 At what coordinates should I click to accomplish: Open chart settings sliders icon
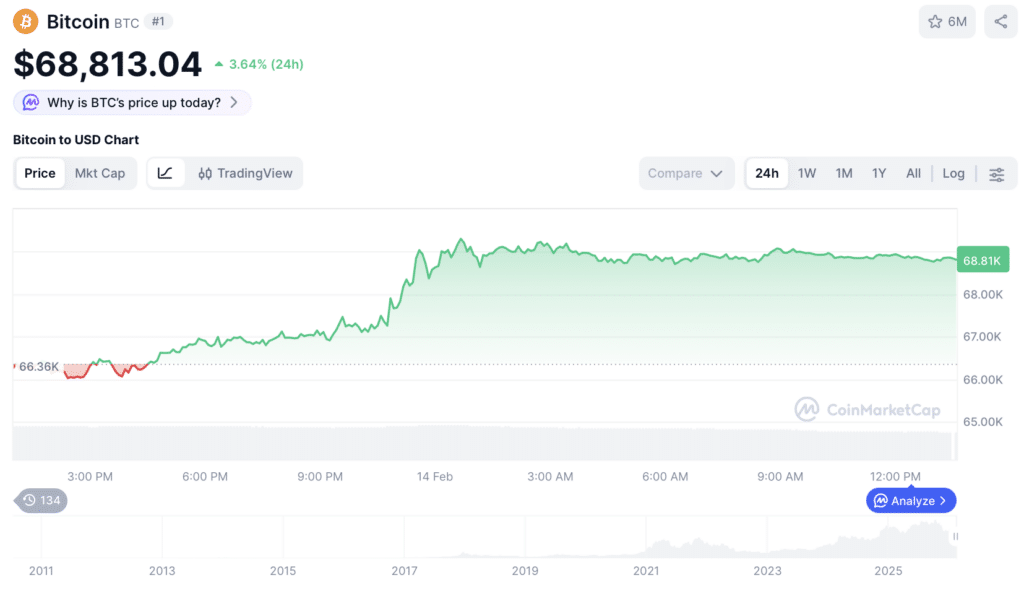click(x=997, y=174)
